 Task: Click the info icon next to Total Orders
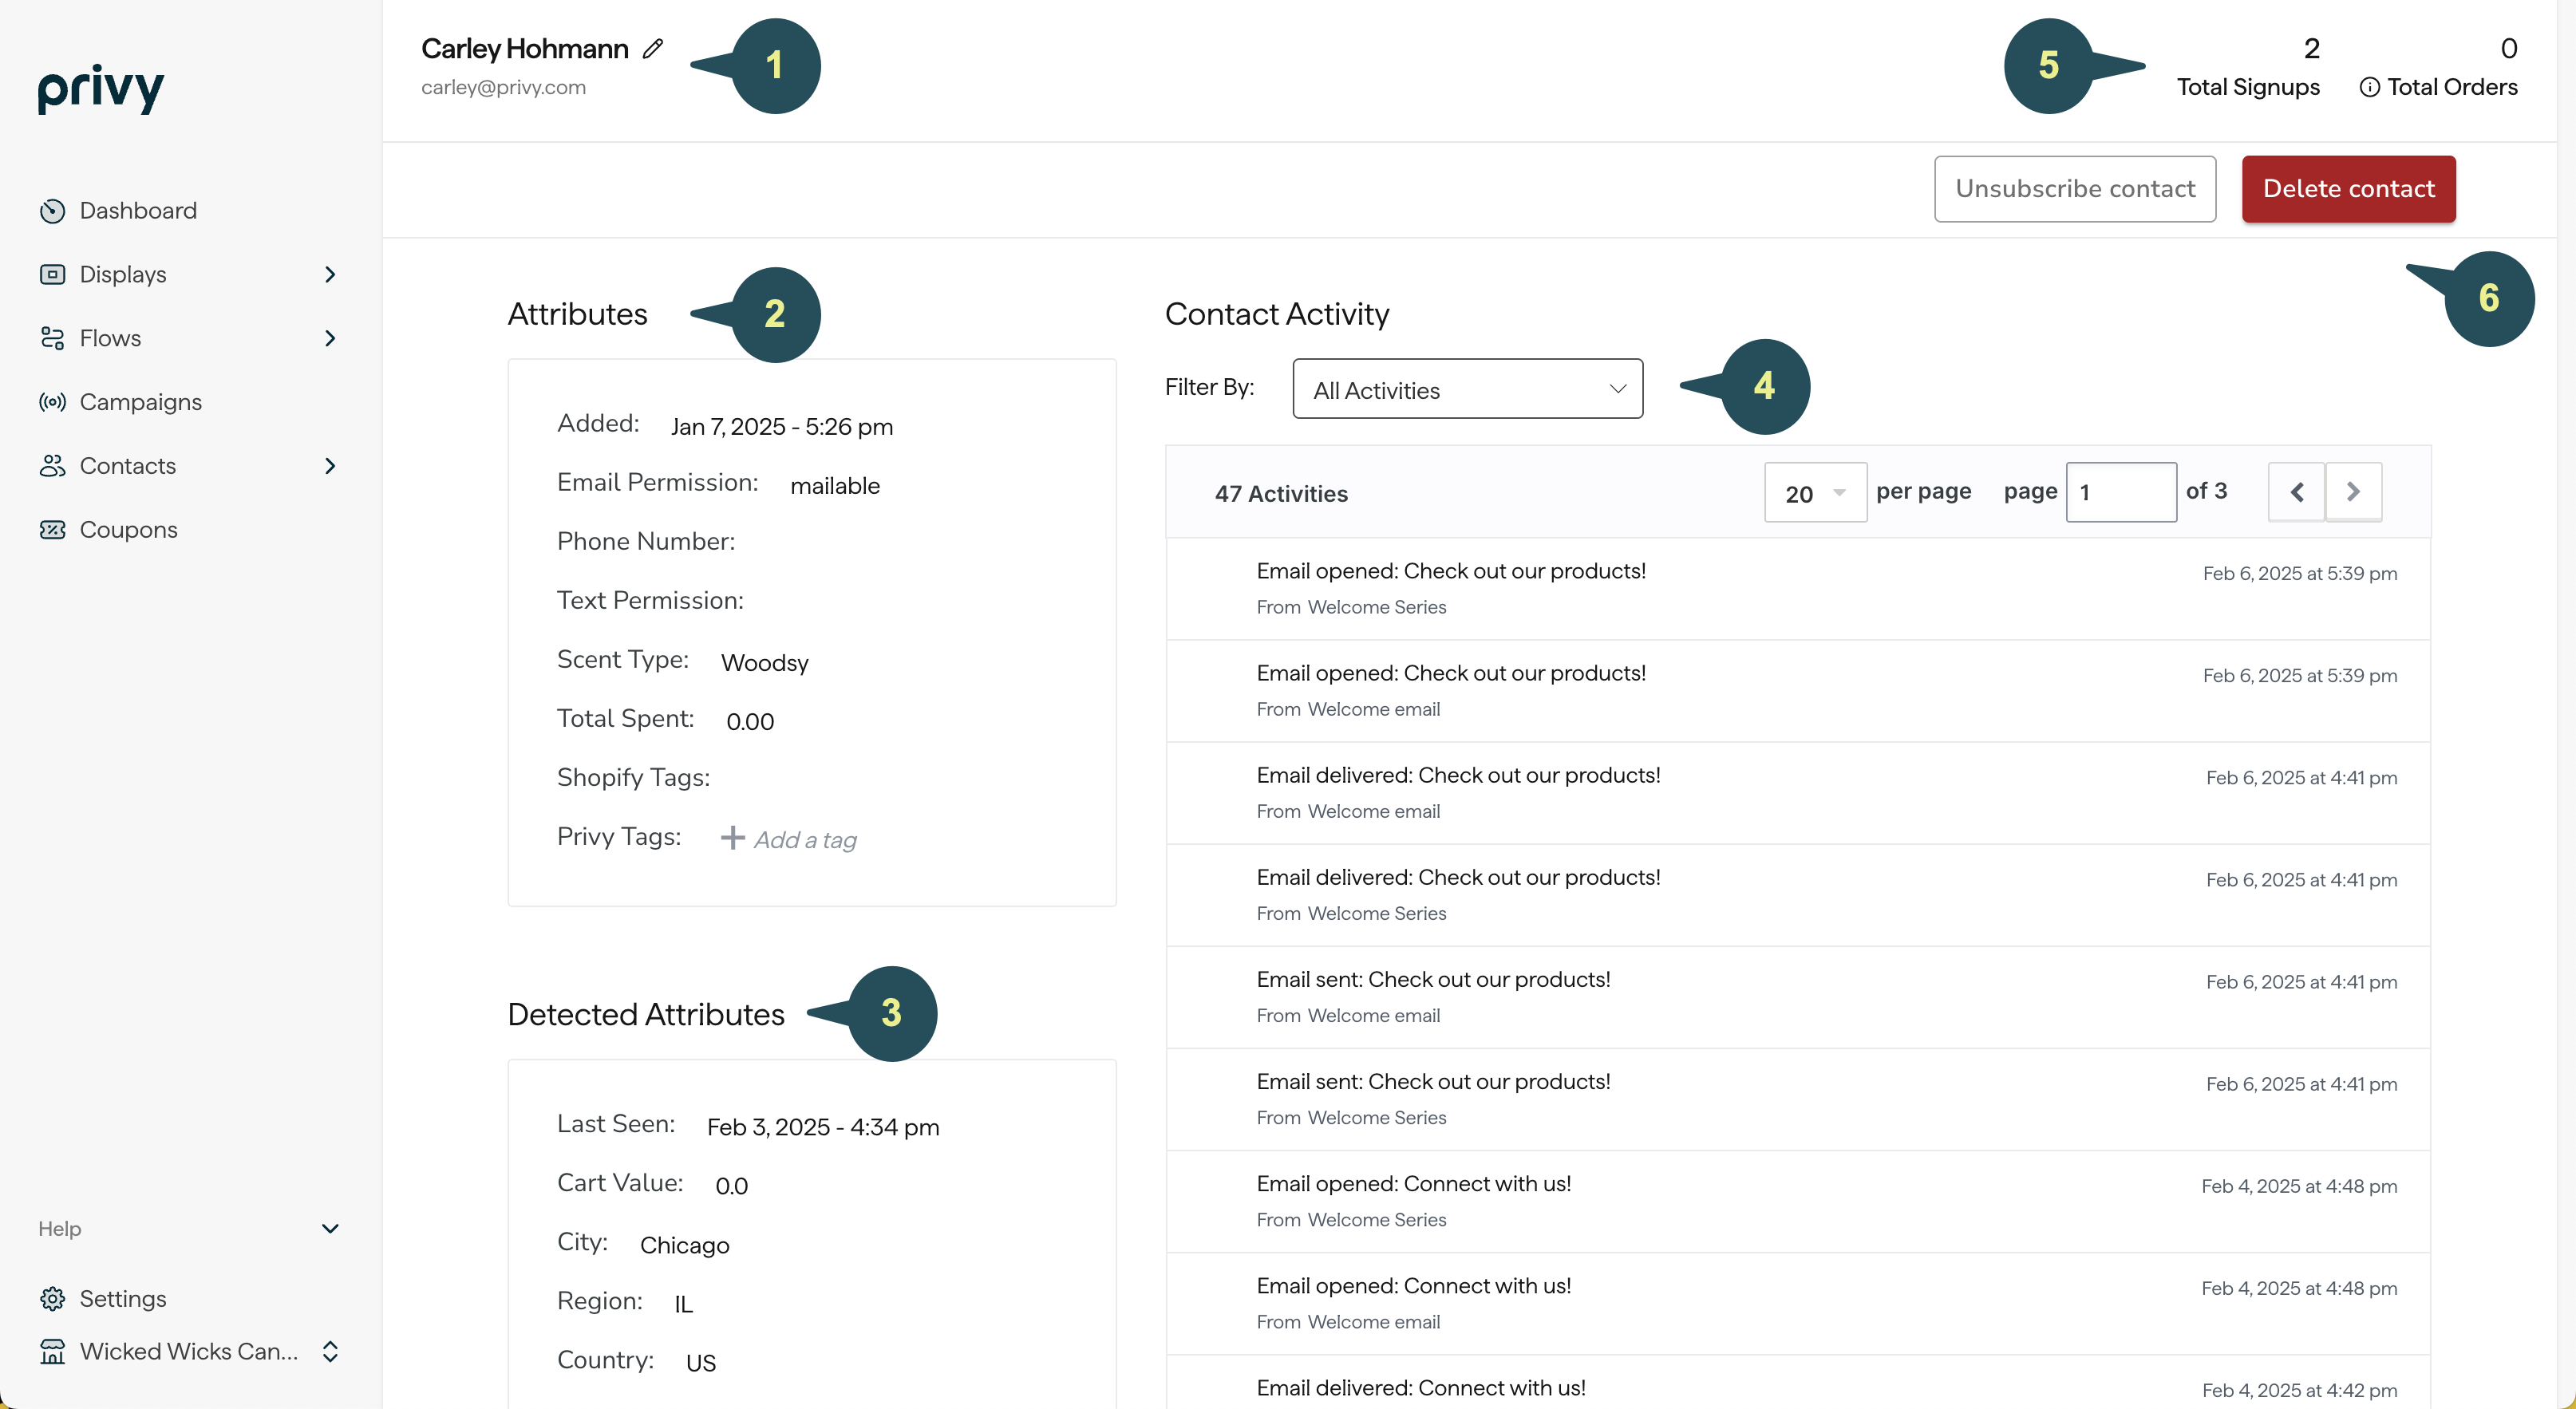[x=2369, y=88]
